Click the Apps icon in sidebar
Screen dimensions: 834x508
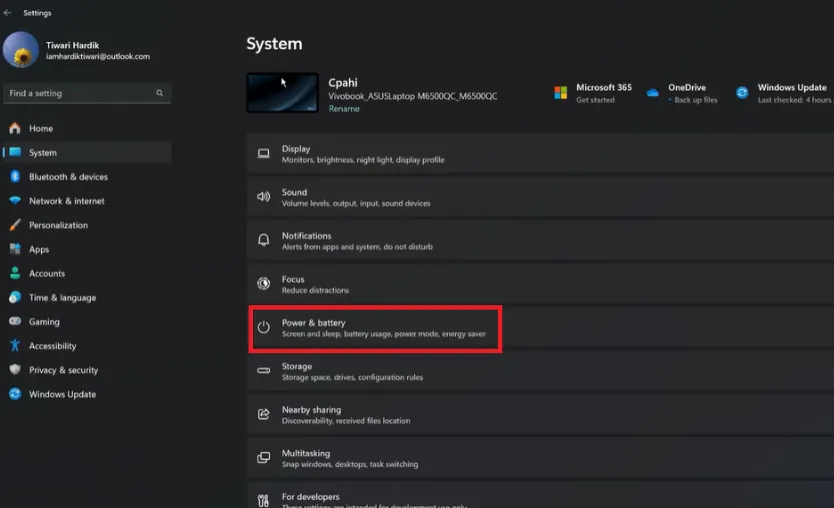15,249
